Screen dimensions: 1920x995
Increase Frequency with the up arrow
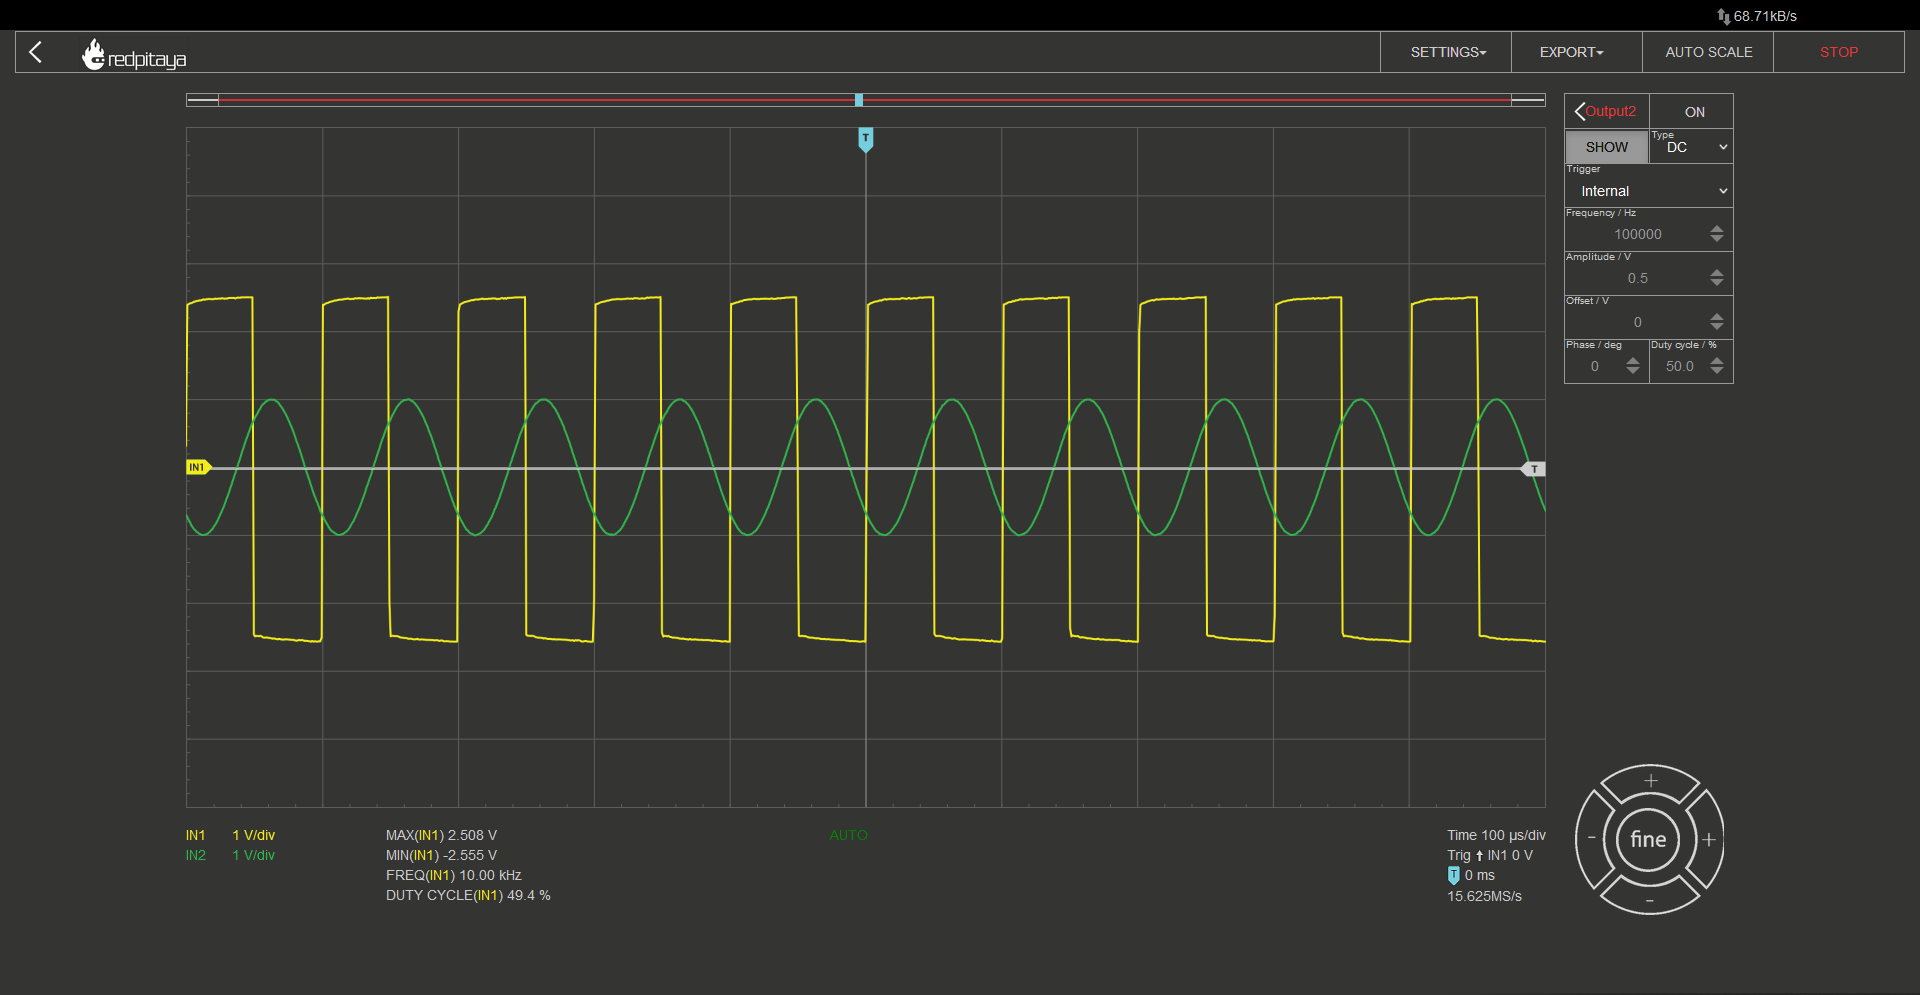click(x=1717, y=228)
